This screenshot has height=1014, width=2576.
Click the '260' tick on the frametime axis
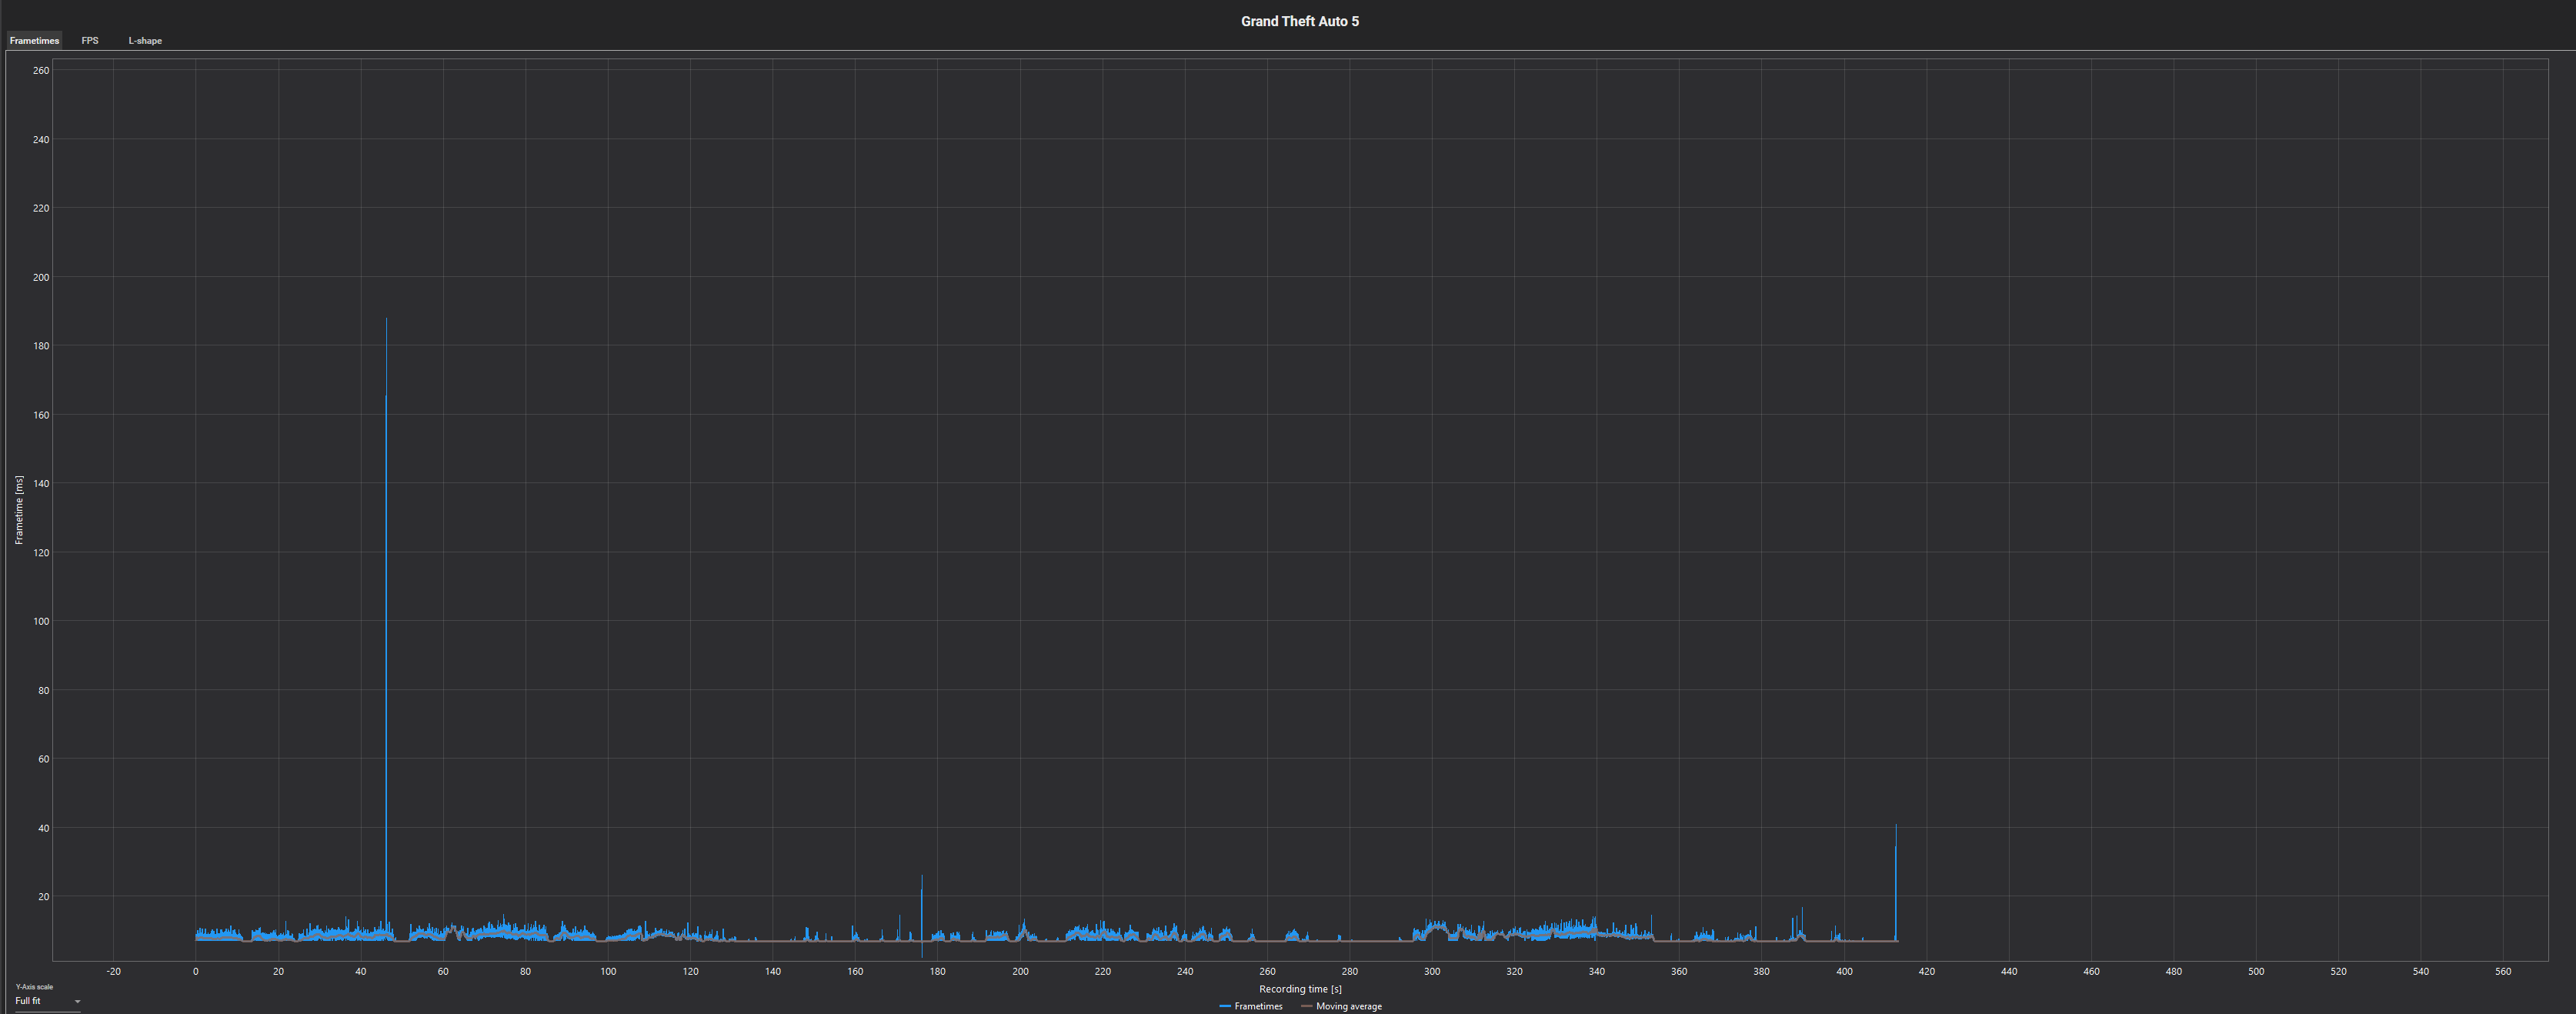[x=41, y=70]
